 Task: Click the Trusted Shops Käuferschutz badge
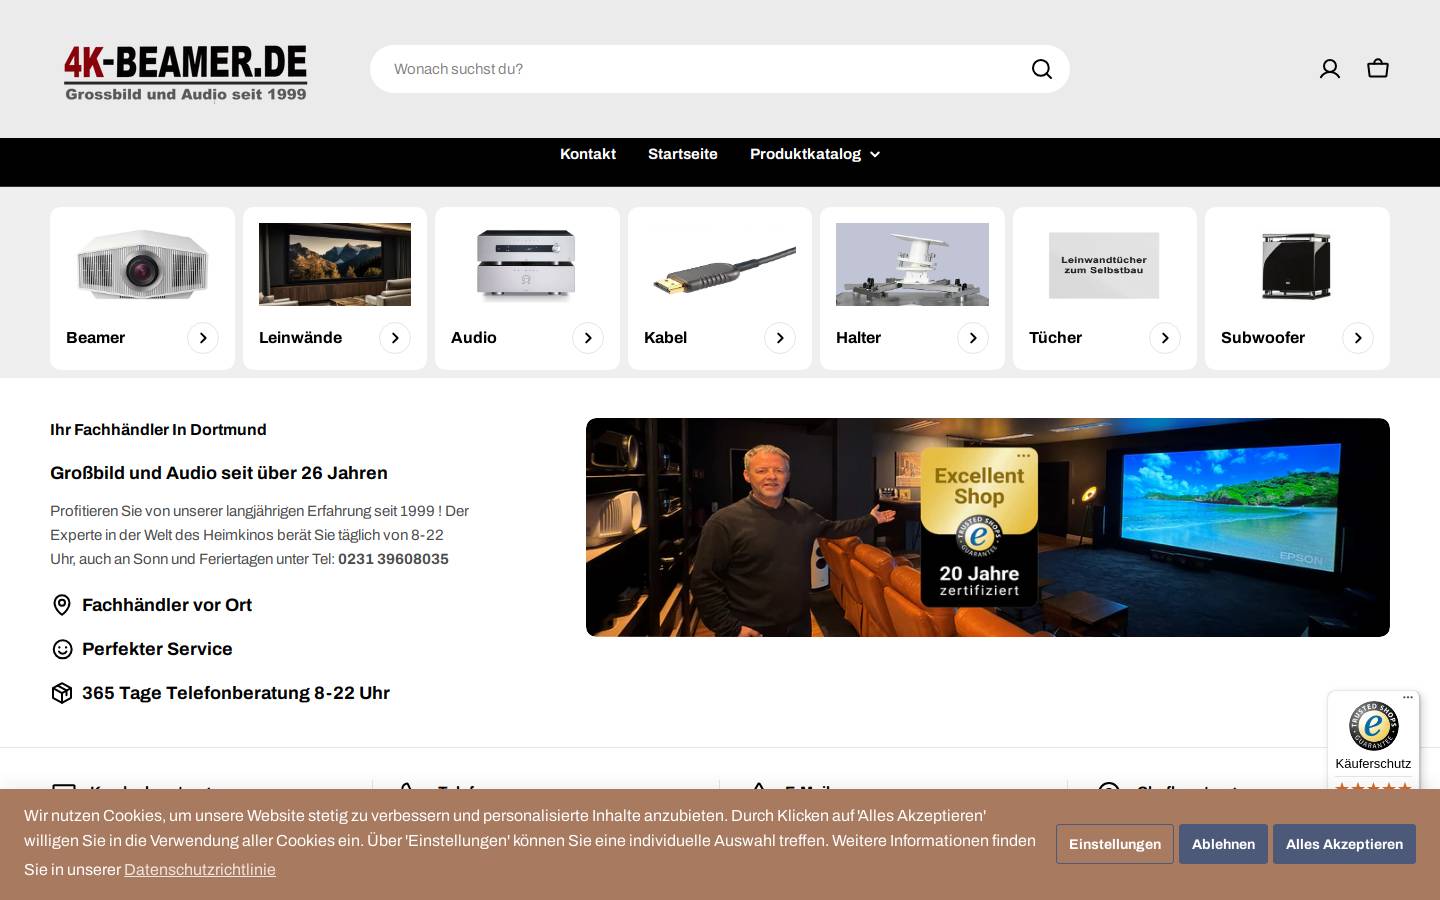coord(1373,738)
